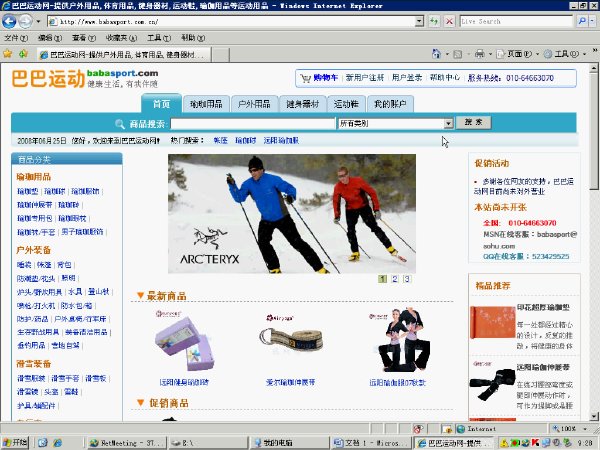
Task: Open the Favorites Center star icon
Action: click(x=7, y=54)
